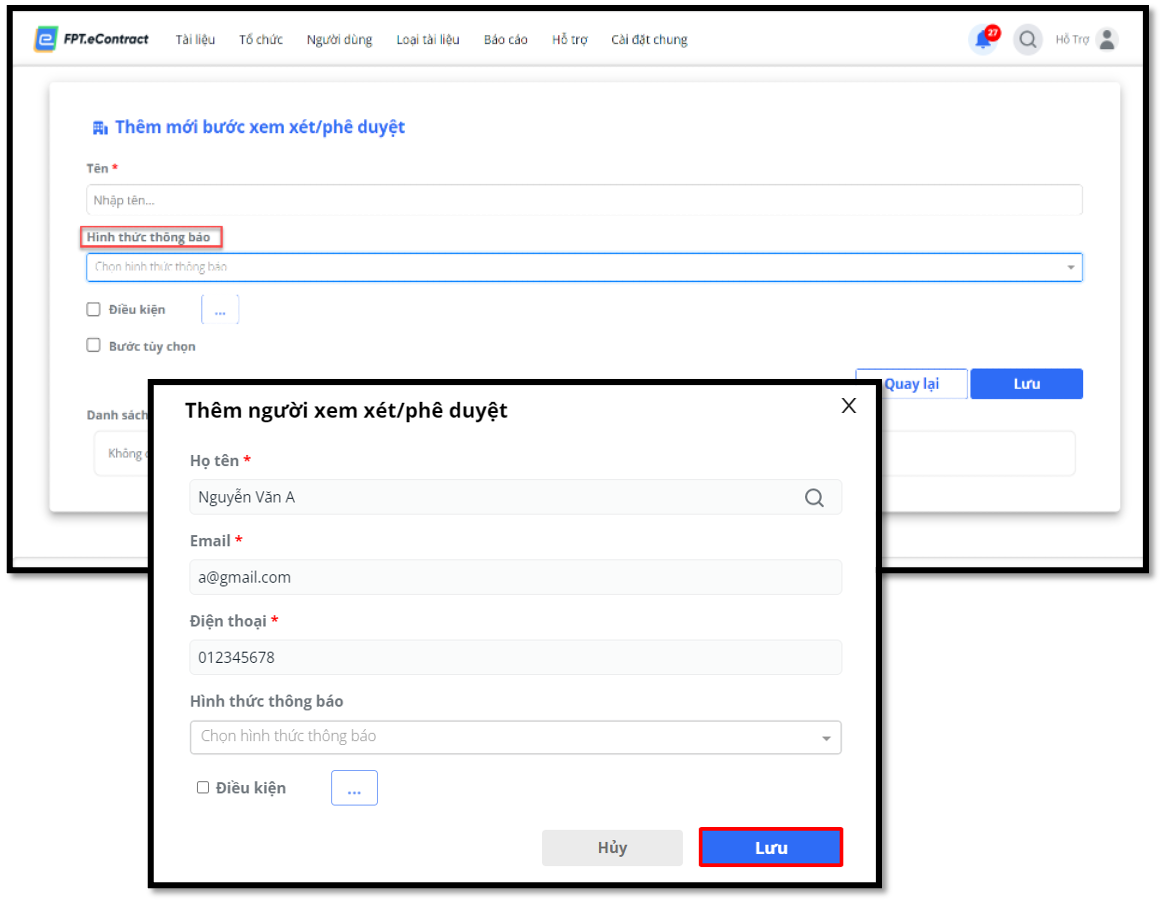1162x902 pixels.
Task: Open condition ellipsis button on main form
Action: click(220, 310)
